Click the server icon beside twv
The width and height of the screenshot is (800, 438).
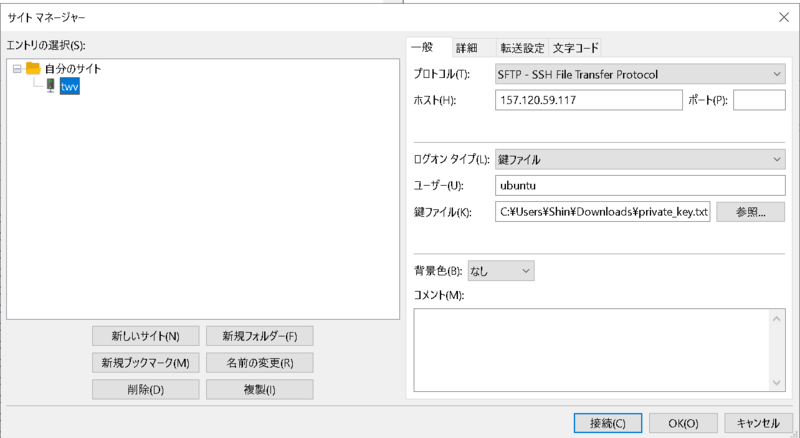tap(51, 85)
